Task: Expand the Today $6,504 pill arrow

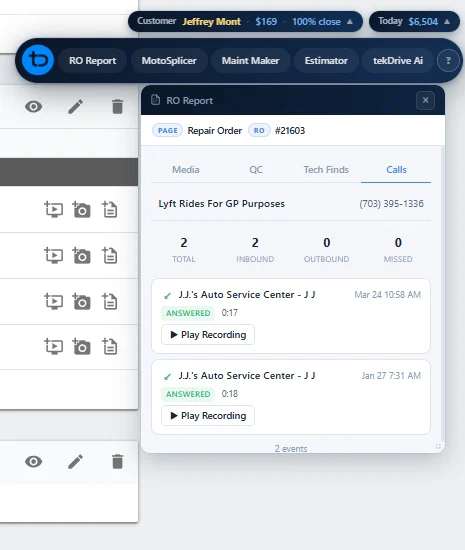Action: (x=447, y=22)
